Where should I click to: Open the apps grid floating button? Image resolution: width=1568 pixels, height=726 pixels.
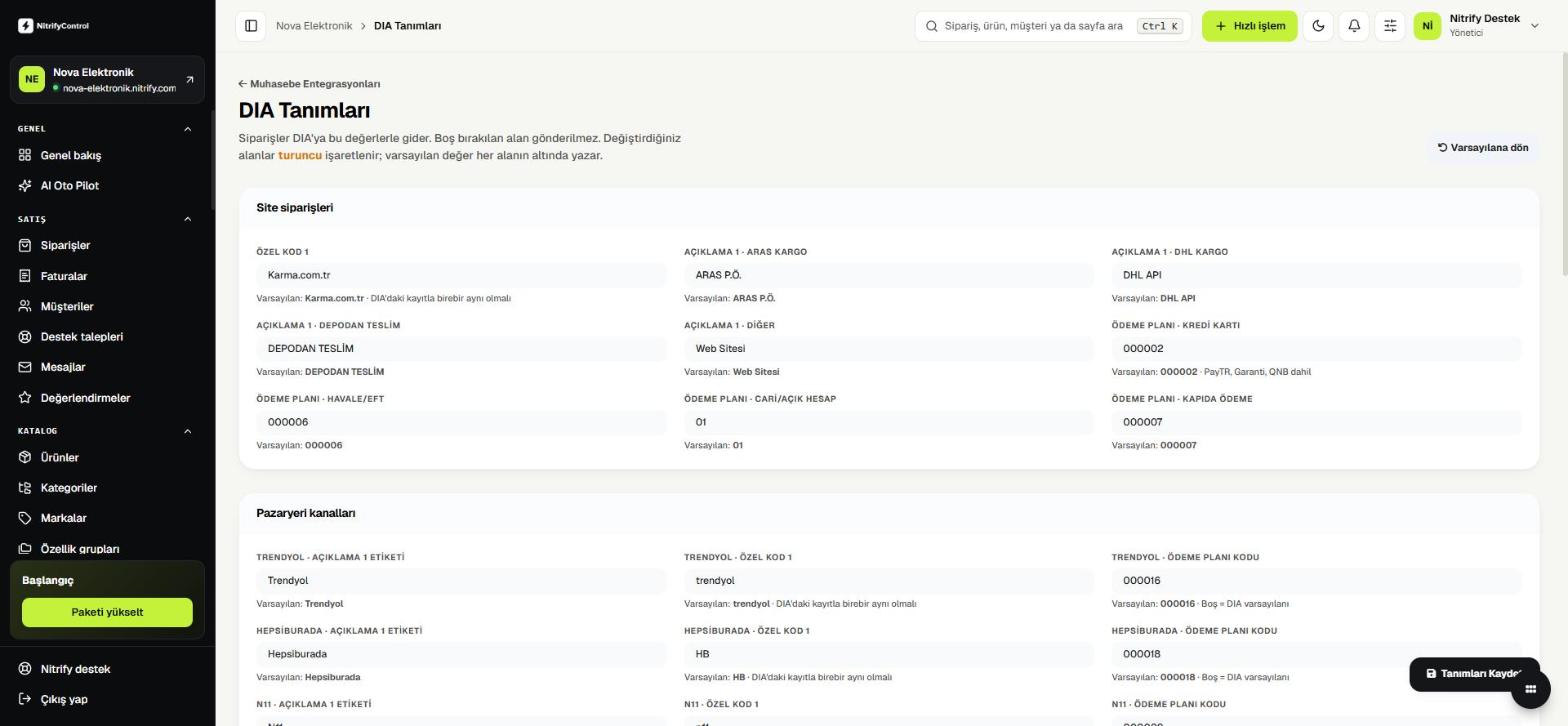pyautogui.click(x=1530, y=689)
